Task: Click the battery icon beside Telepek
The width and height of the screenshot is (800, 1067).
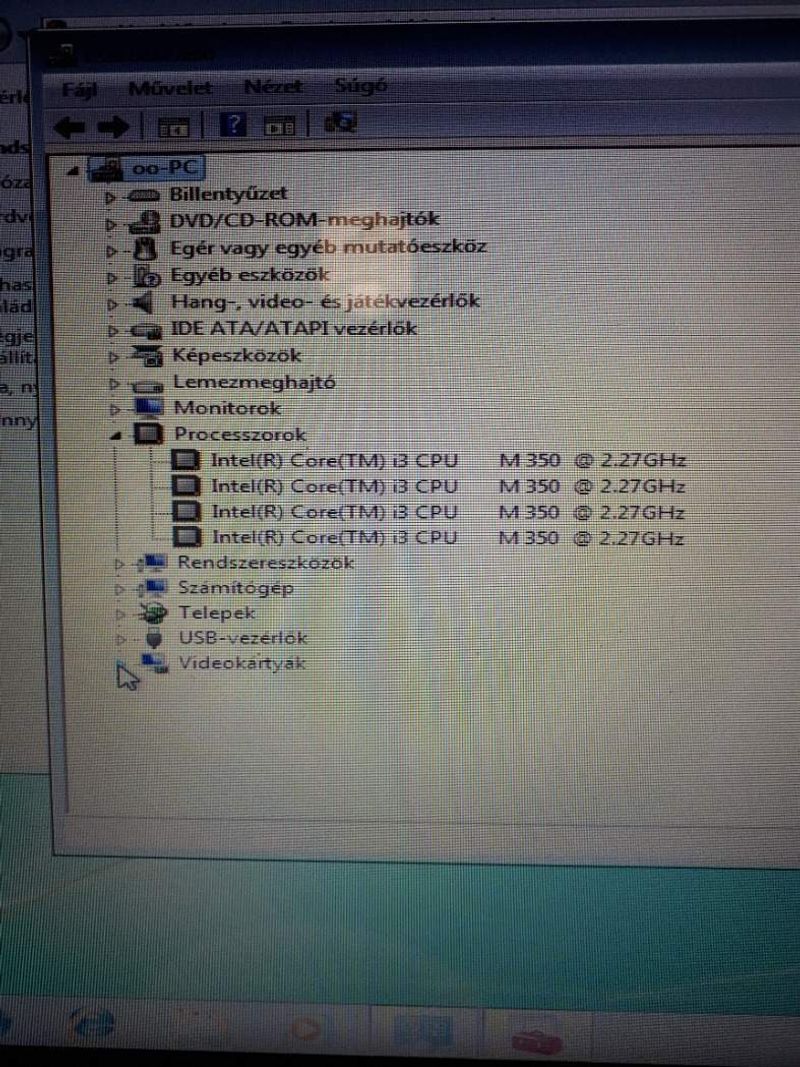Action: (153, 613)
